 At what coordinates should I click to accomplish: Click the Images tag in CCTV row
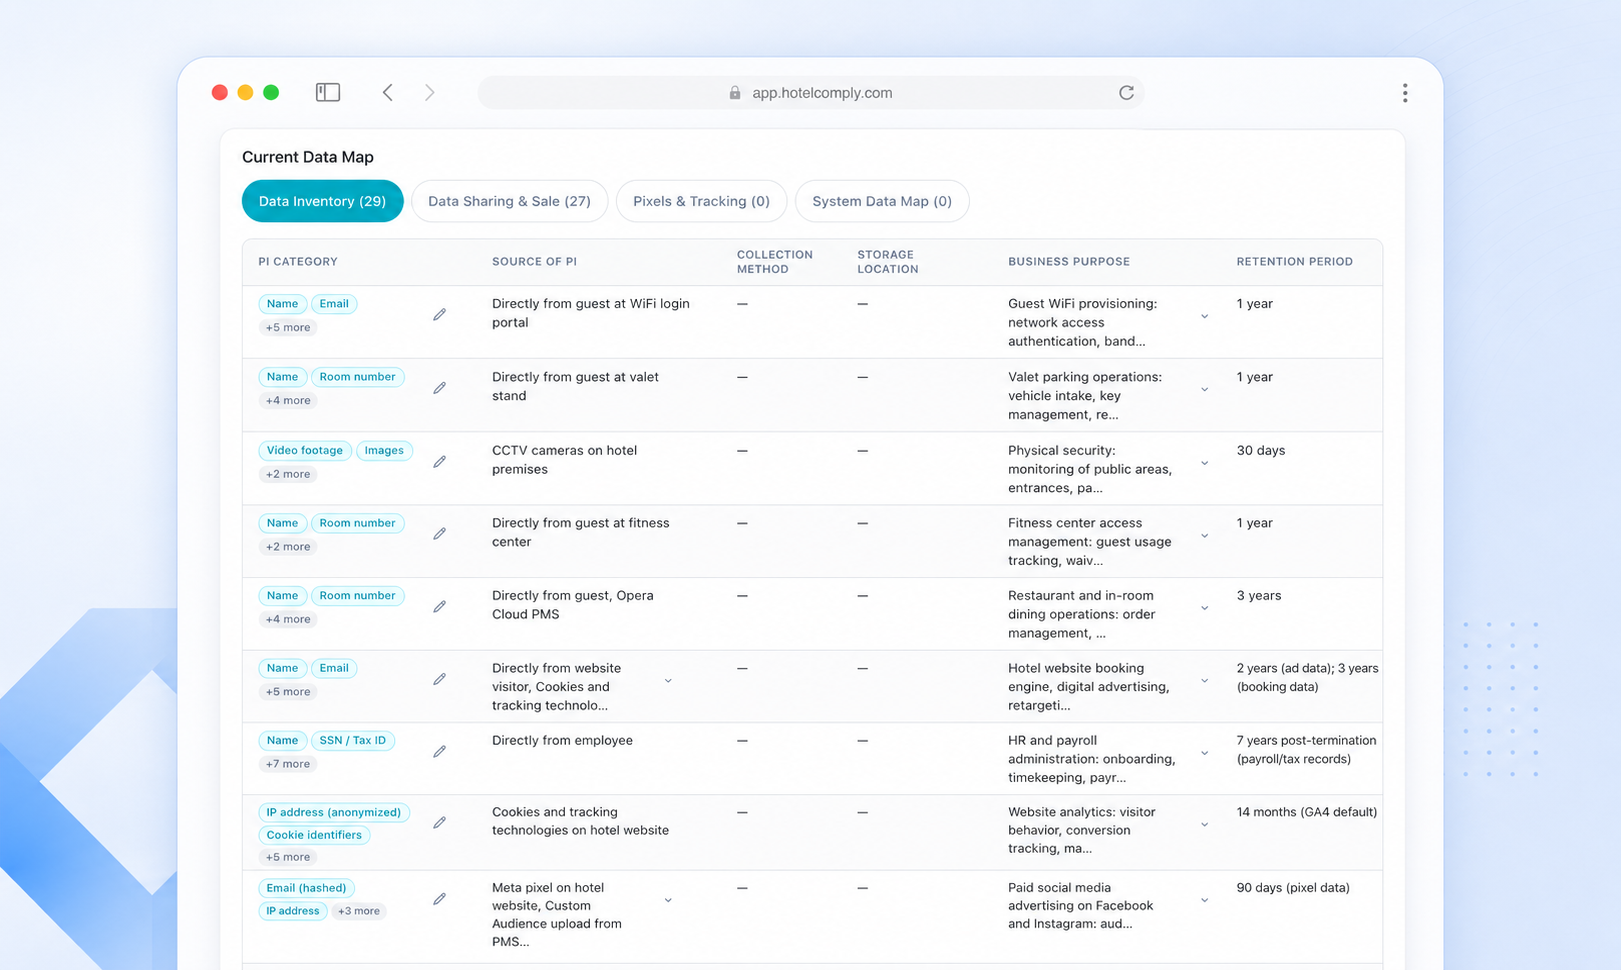(x=384, y=450)
